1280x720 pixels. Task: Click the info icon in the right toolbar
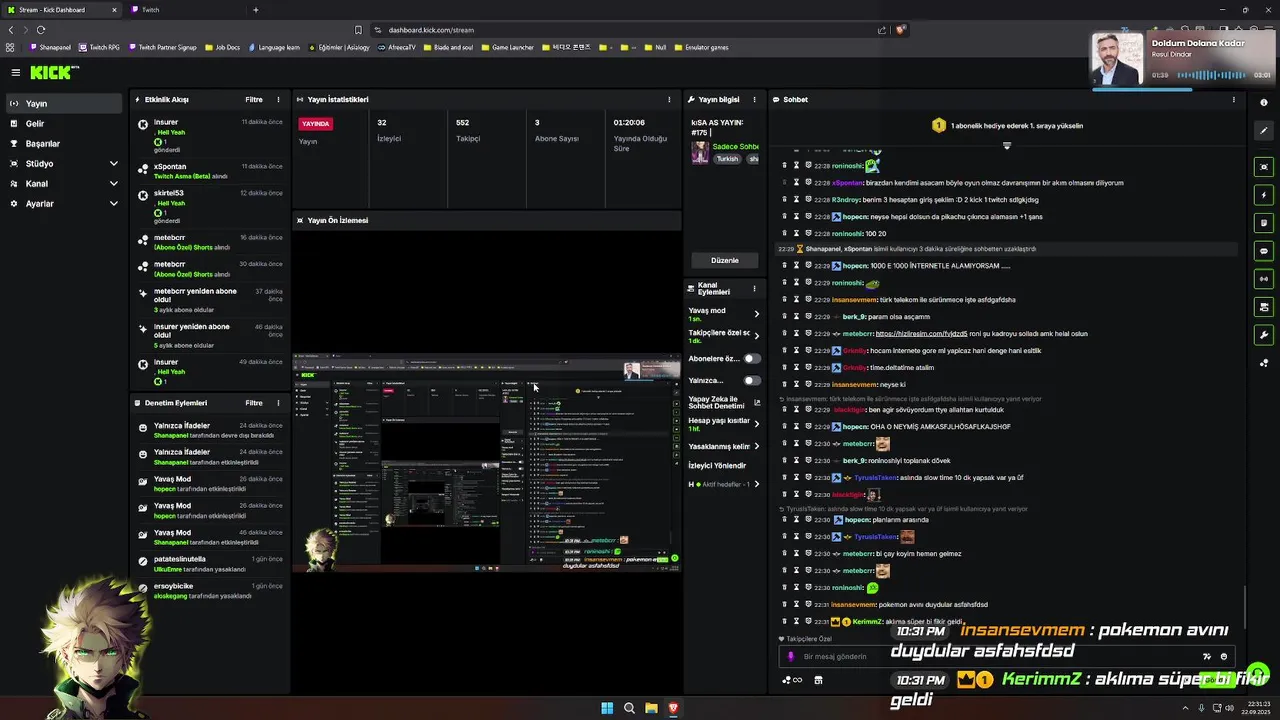point(1264,103)
